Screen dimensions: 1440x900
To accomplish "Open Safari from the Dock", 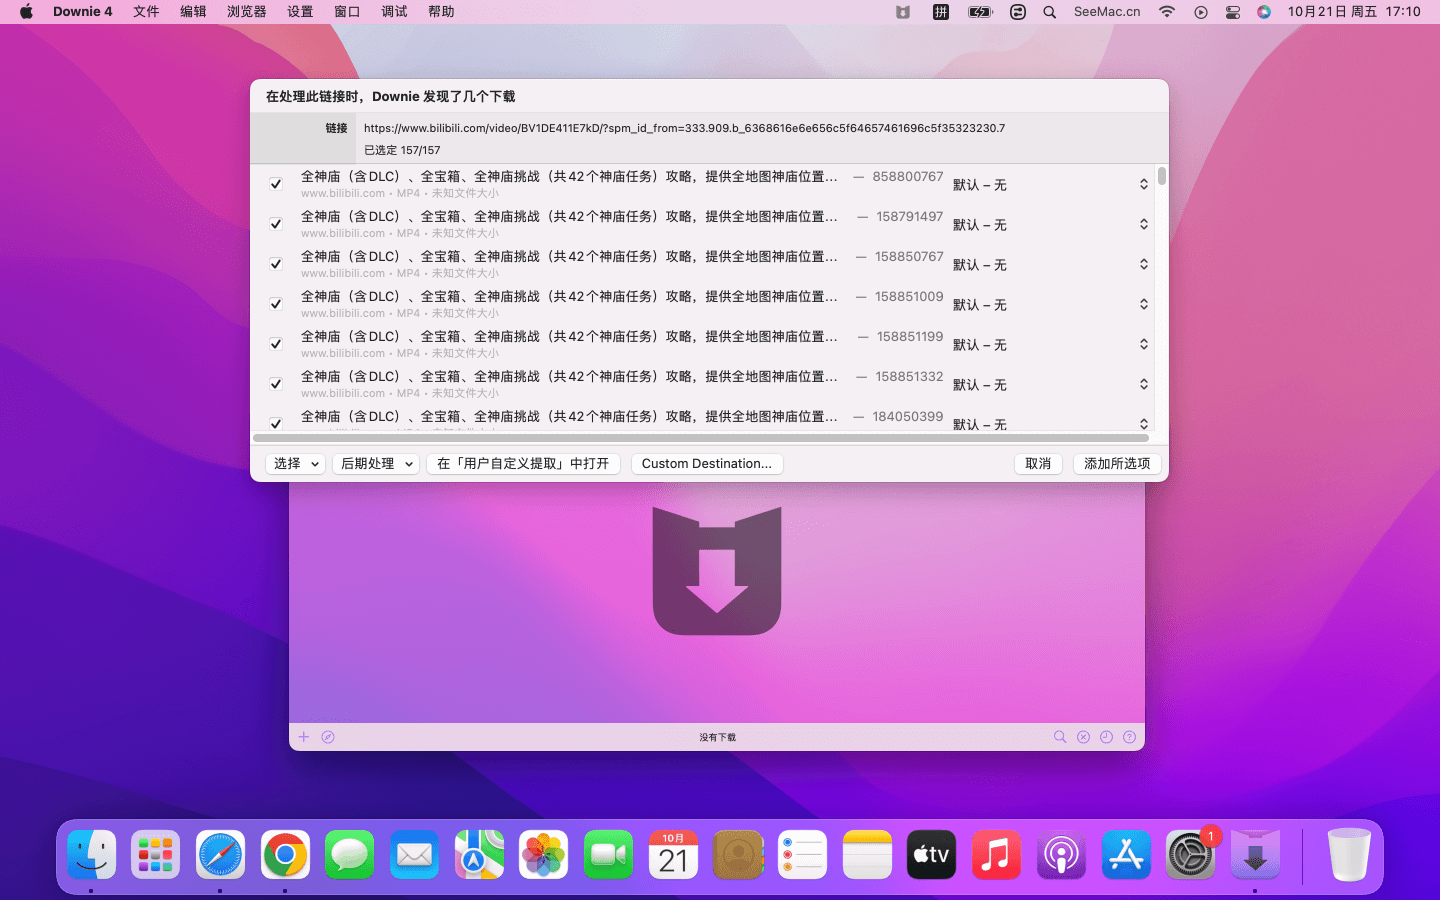I will [220, 855].
